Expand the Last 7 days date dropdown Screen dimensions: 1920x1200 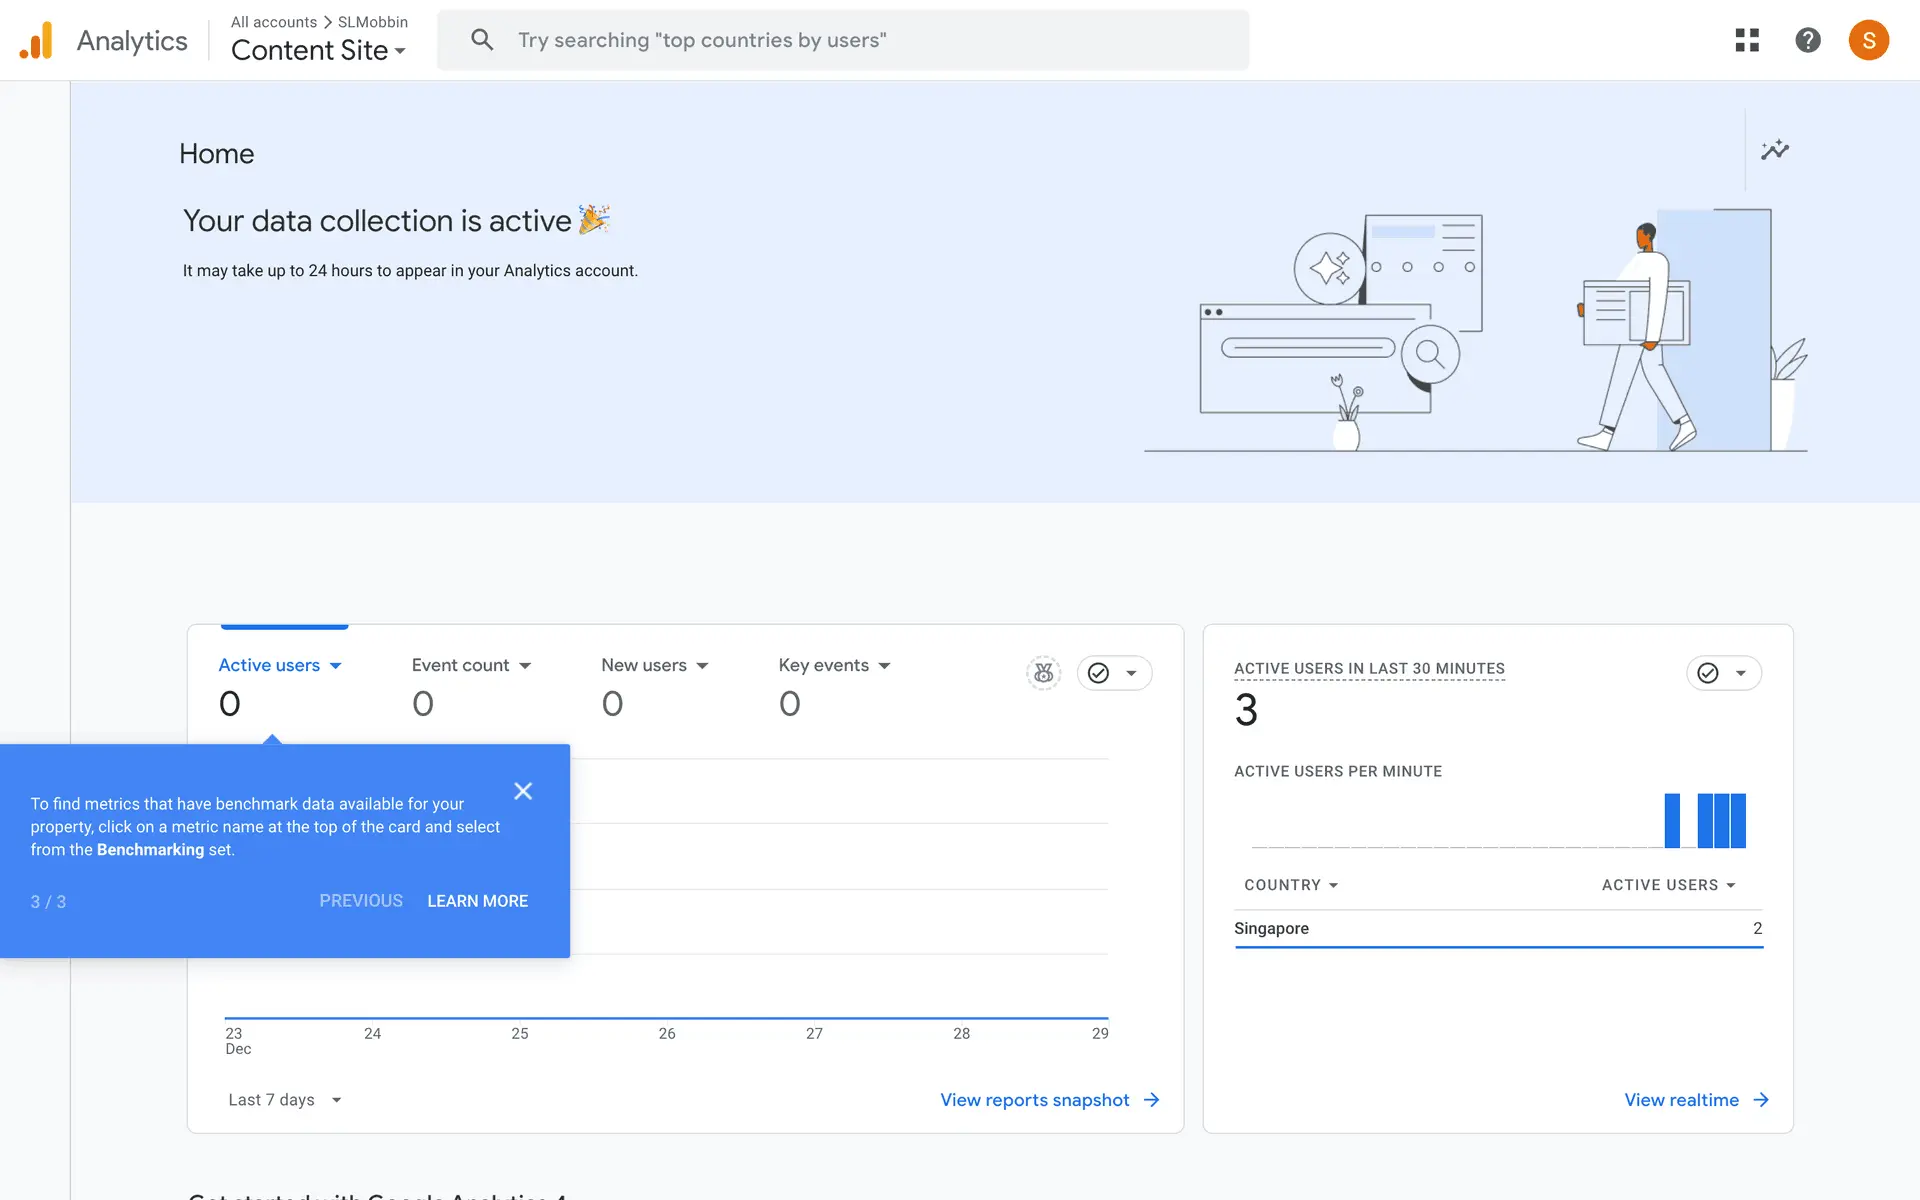284,1099
